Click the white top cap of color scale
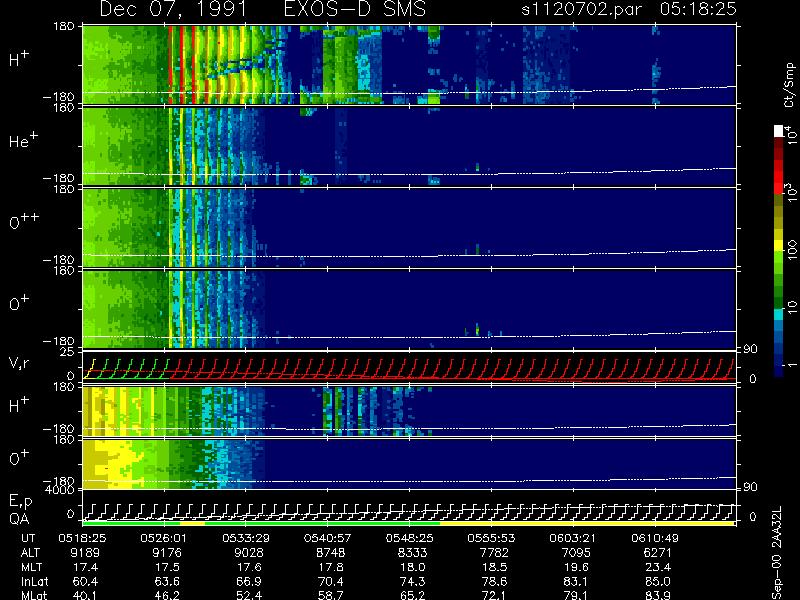This screenshot has height=600, width=800. click(779, 131)
